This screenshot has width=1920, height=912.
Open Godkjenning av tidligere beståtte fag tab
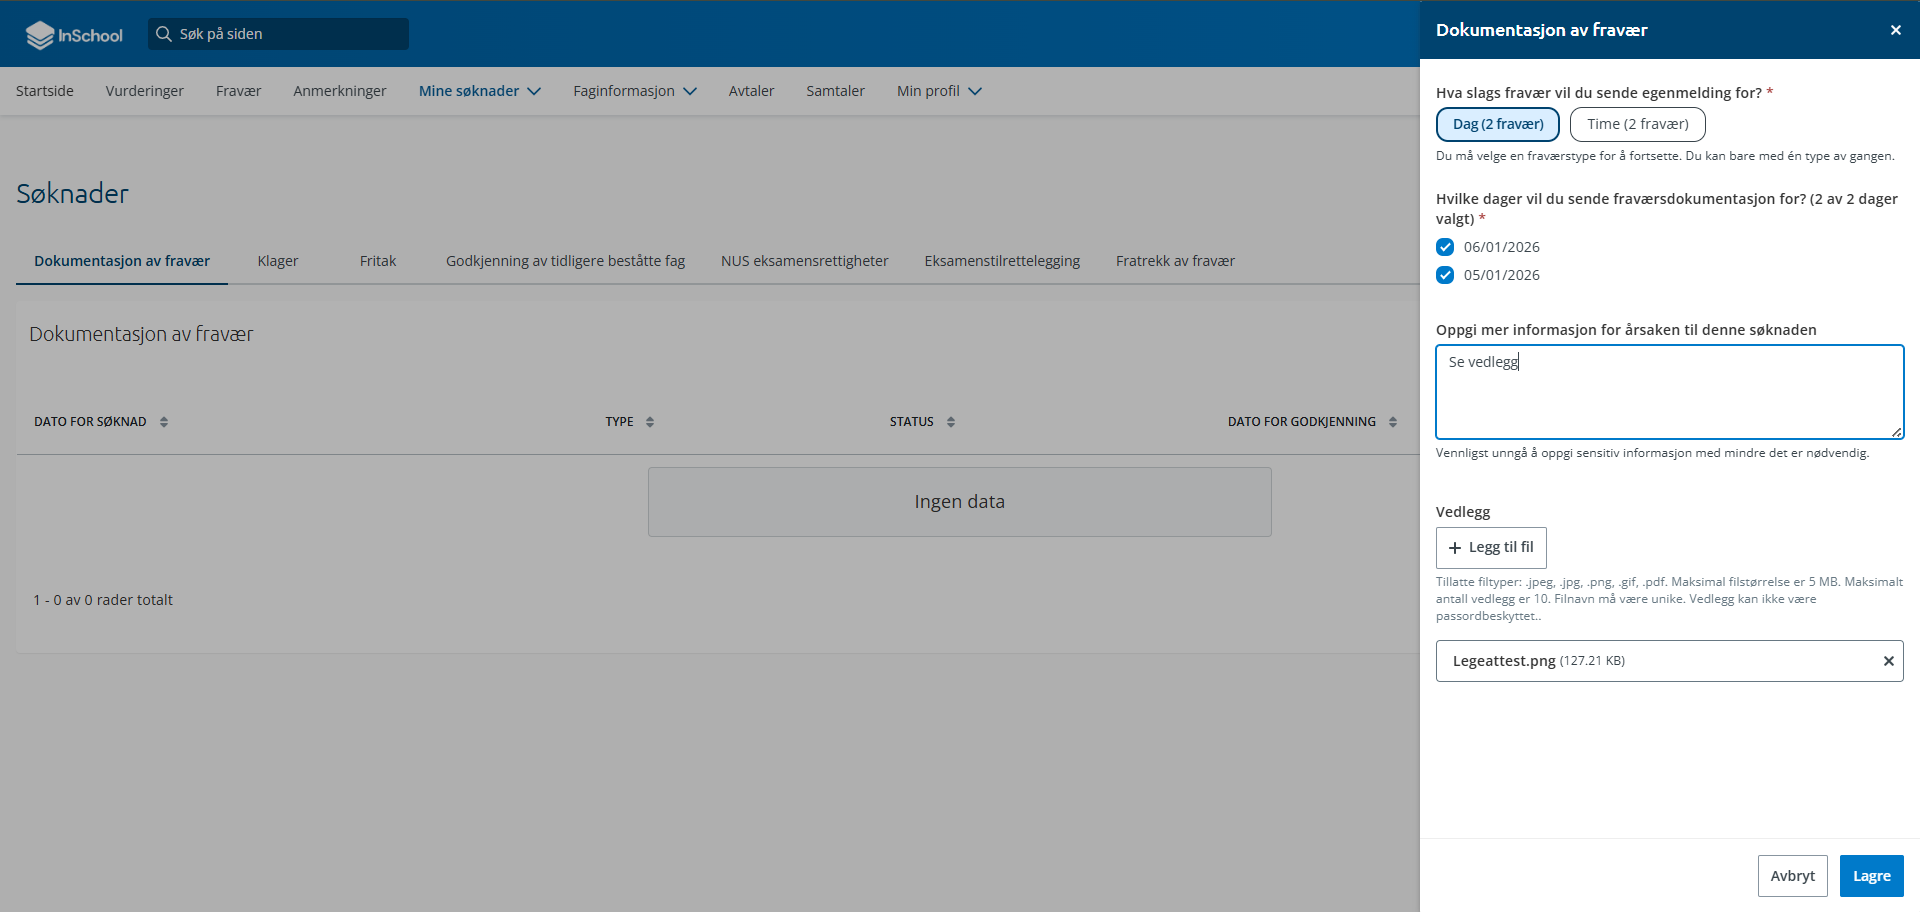click(565, 261)
